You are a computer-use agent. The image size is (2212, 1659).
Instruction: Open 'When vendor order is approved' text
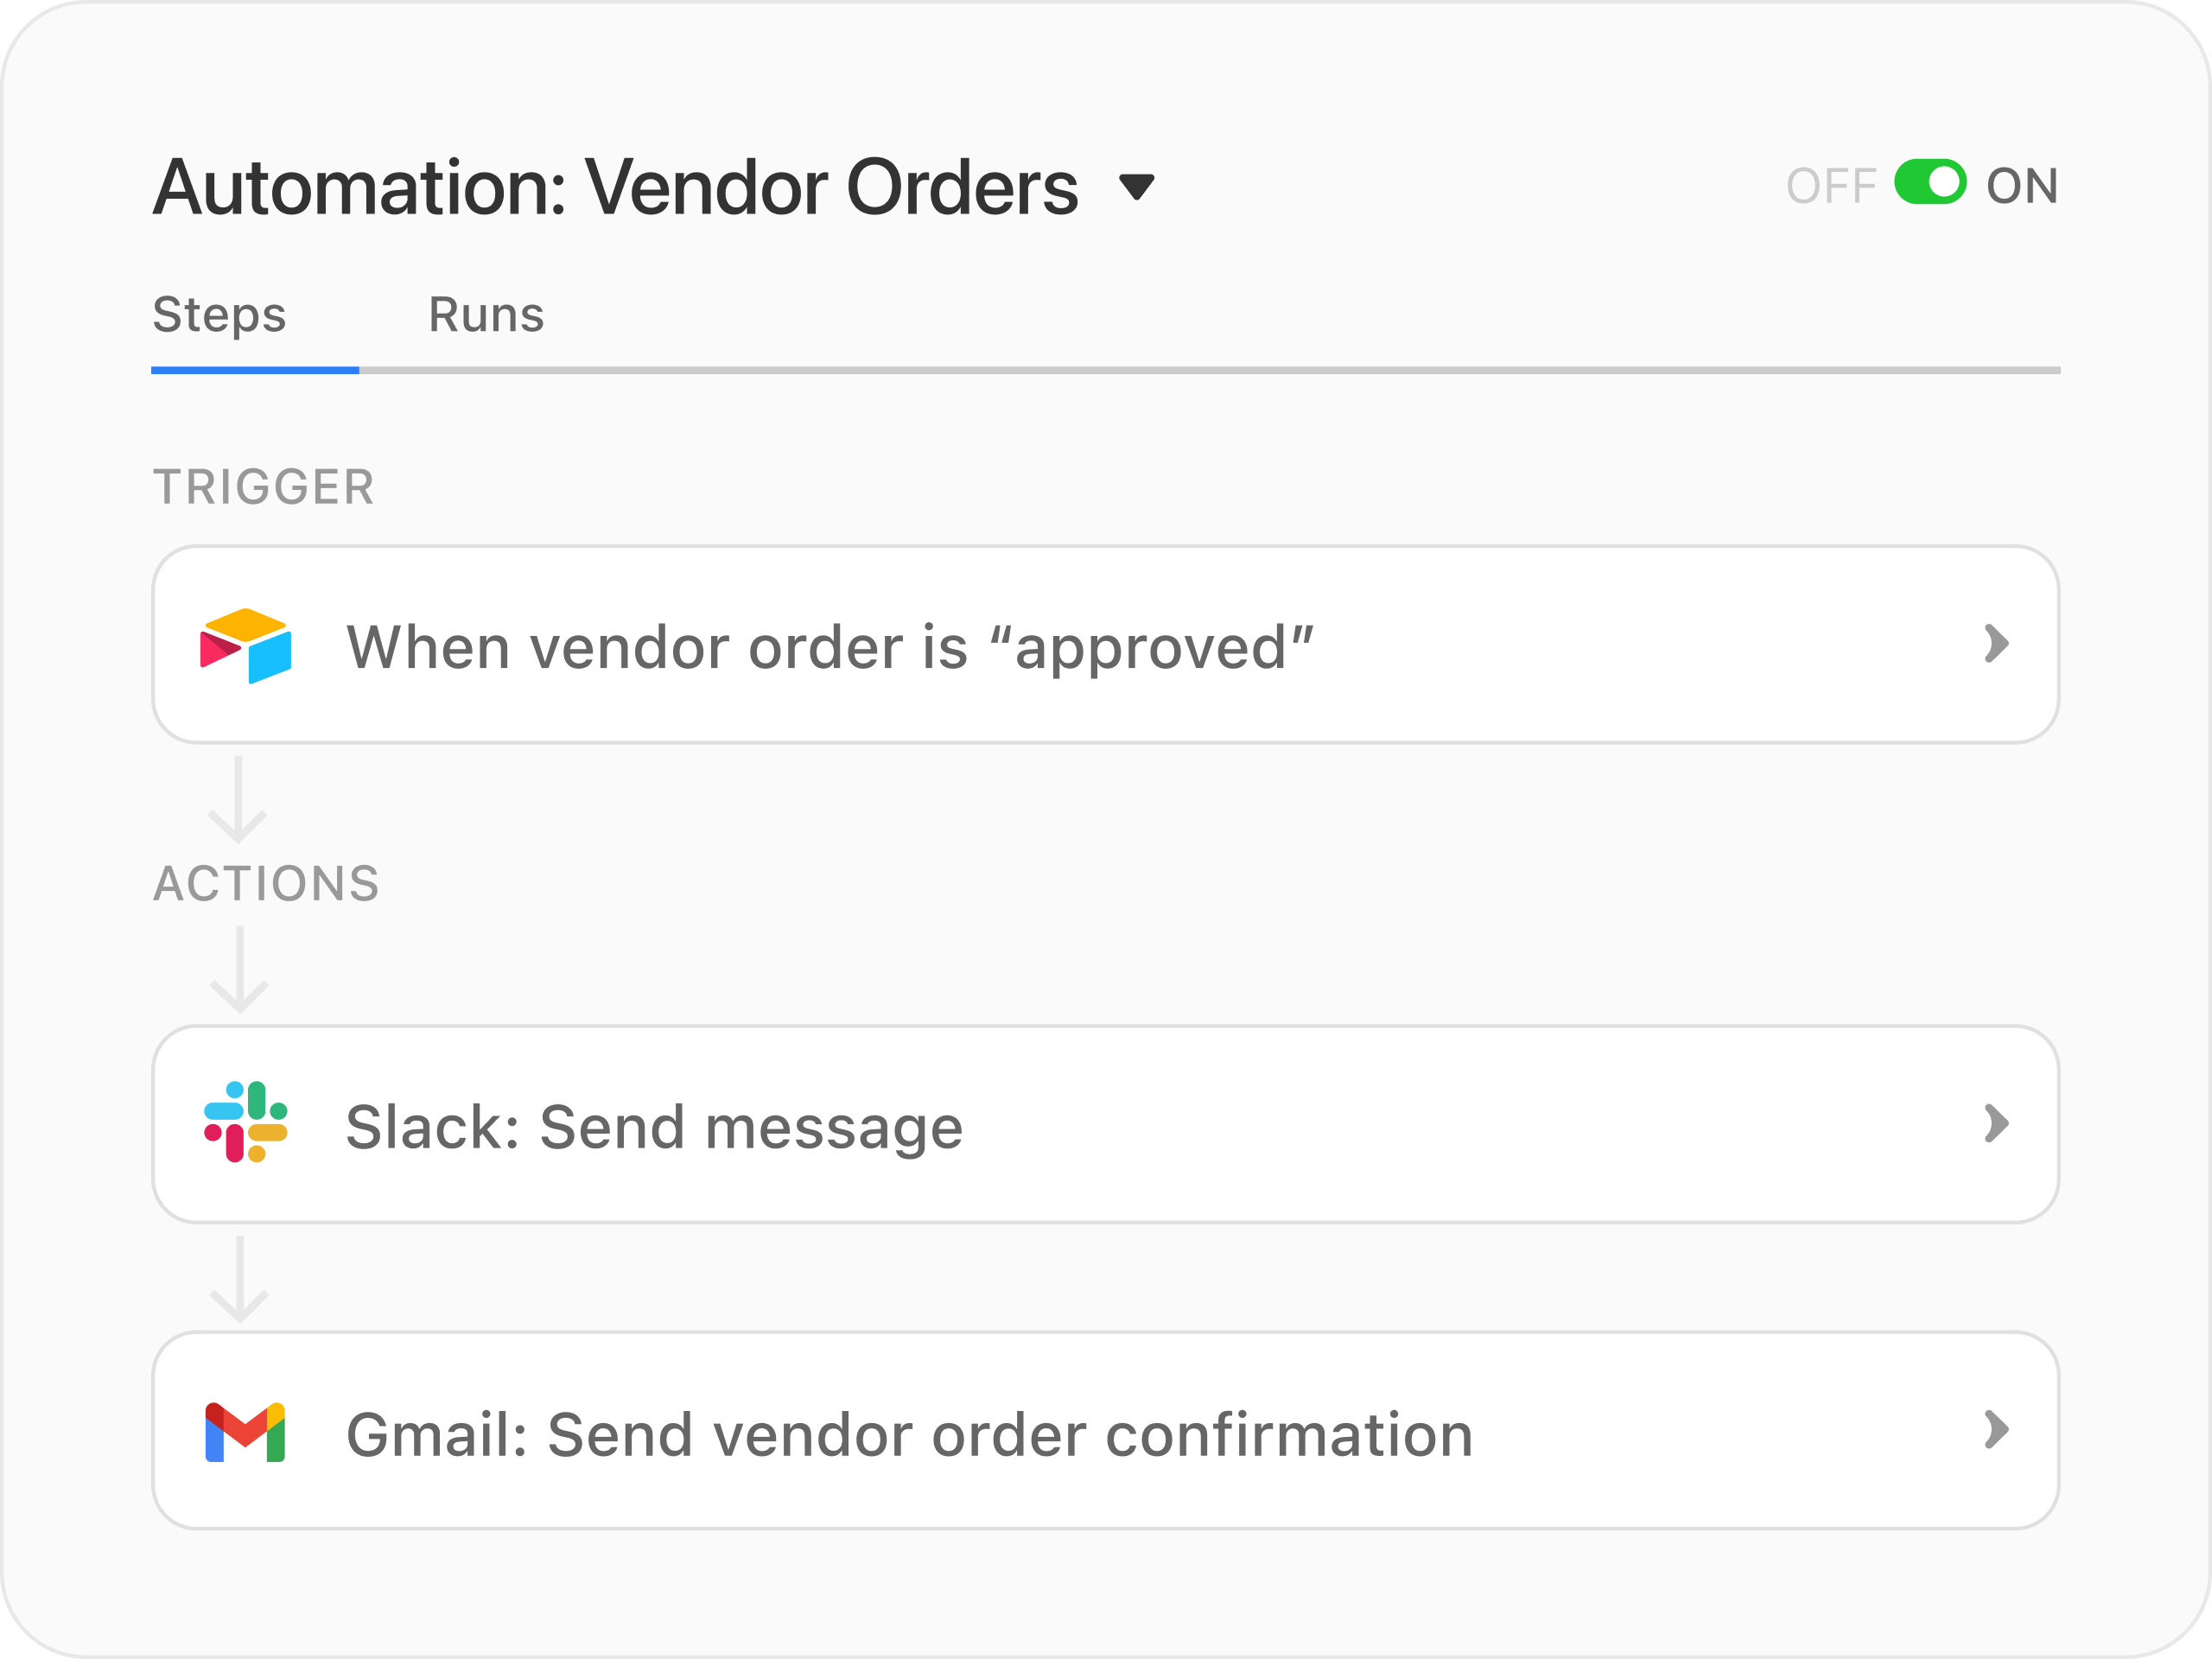tap(829, 647)
